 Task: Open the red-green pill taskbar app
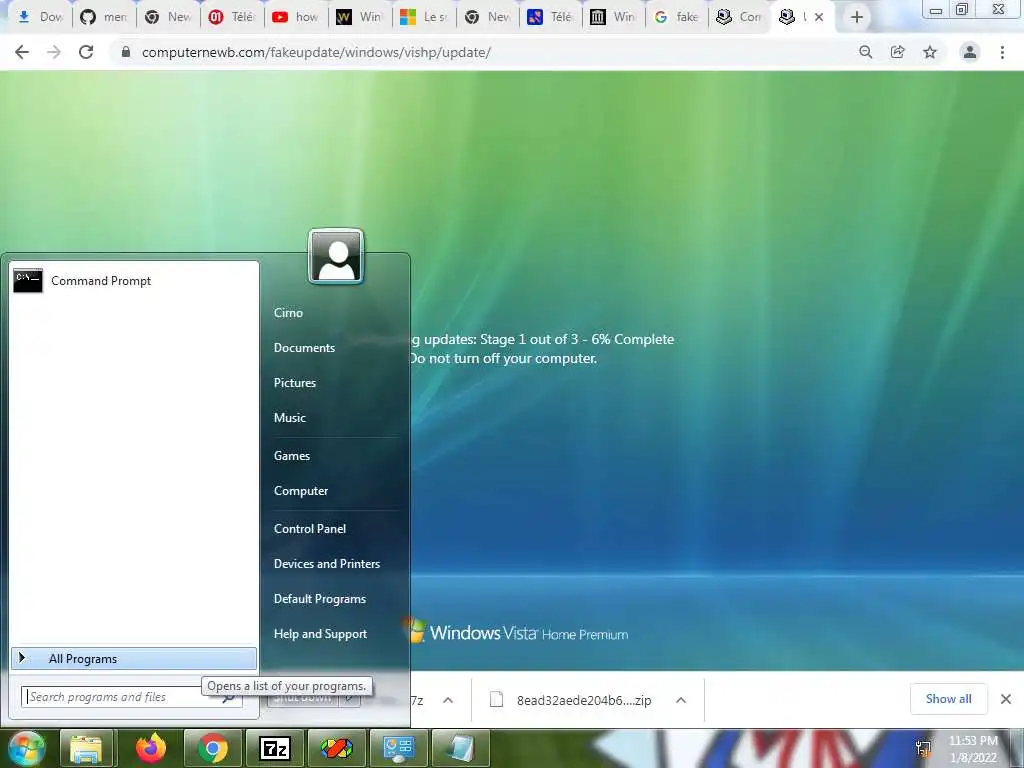336,748
